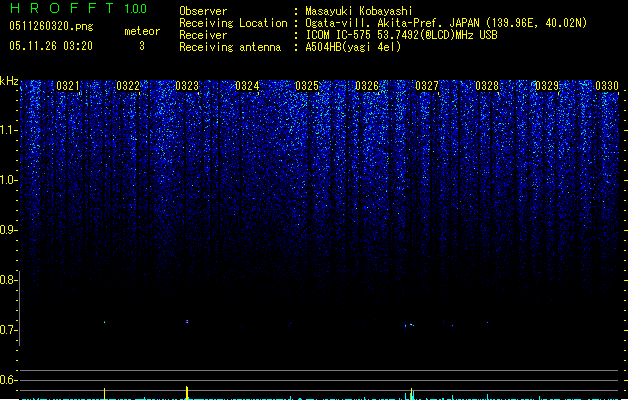Click the 0321 time marker
Screen dimensions: 629x400
(x=68, y=86)
